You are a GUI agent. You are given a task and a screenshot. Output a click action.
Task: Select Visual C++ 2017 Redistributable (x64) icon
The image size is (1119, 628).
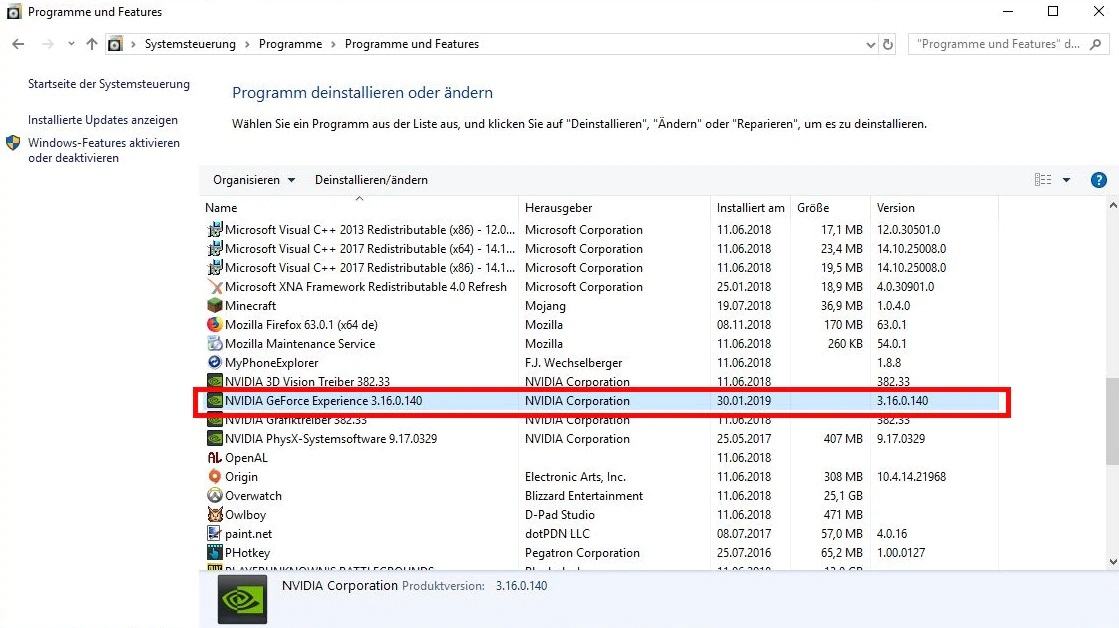coord(214,248)
